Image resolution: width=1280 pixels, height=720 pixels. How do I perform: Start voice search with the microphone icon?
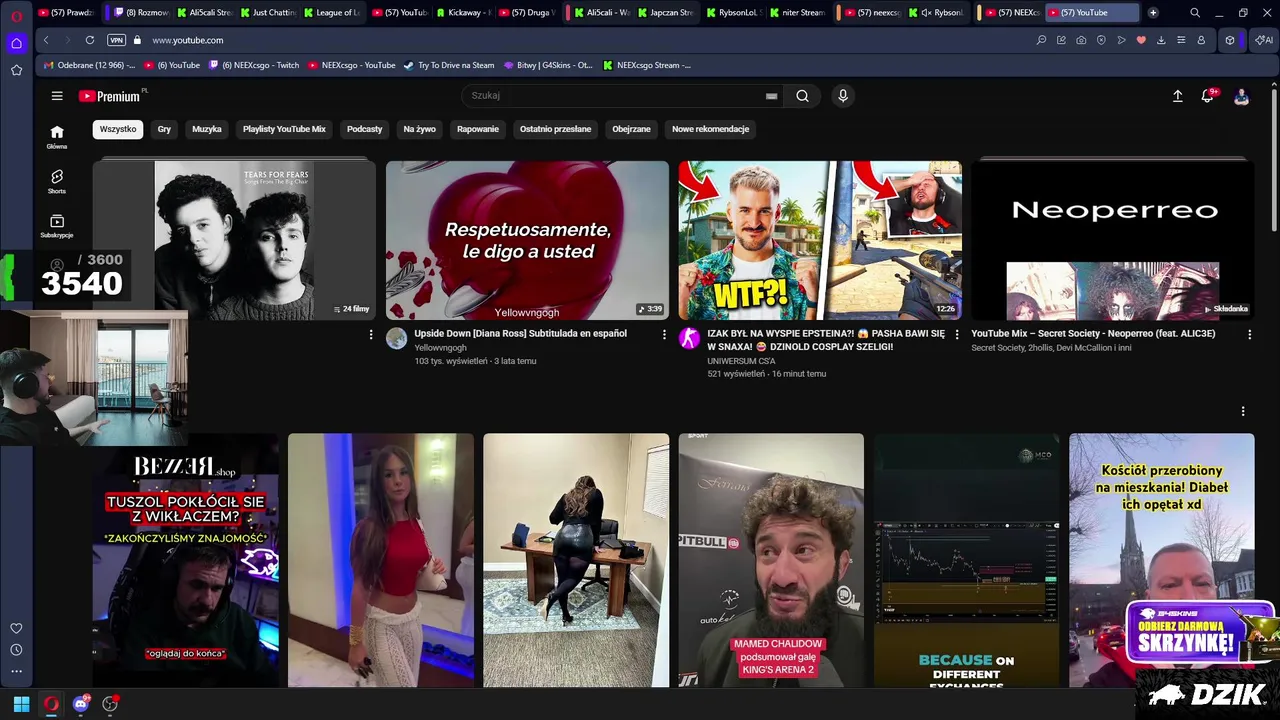point(843,96)
